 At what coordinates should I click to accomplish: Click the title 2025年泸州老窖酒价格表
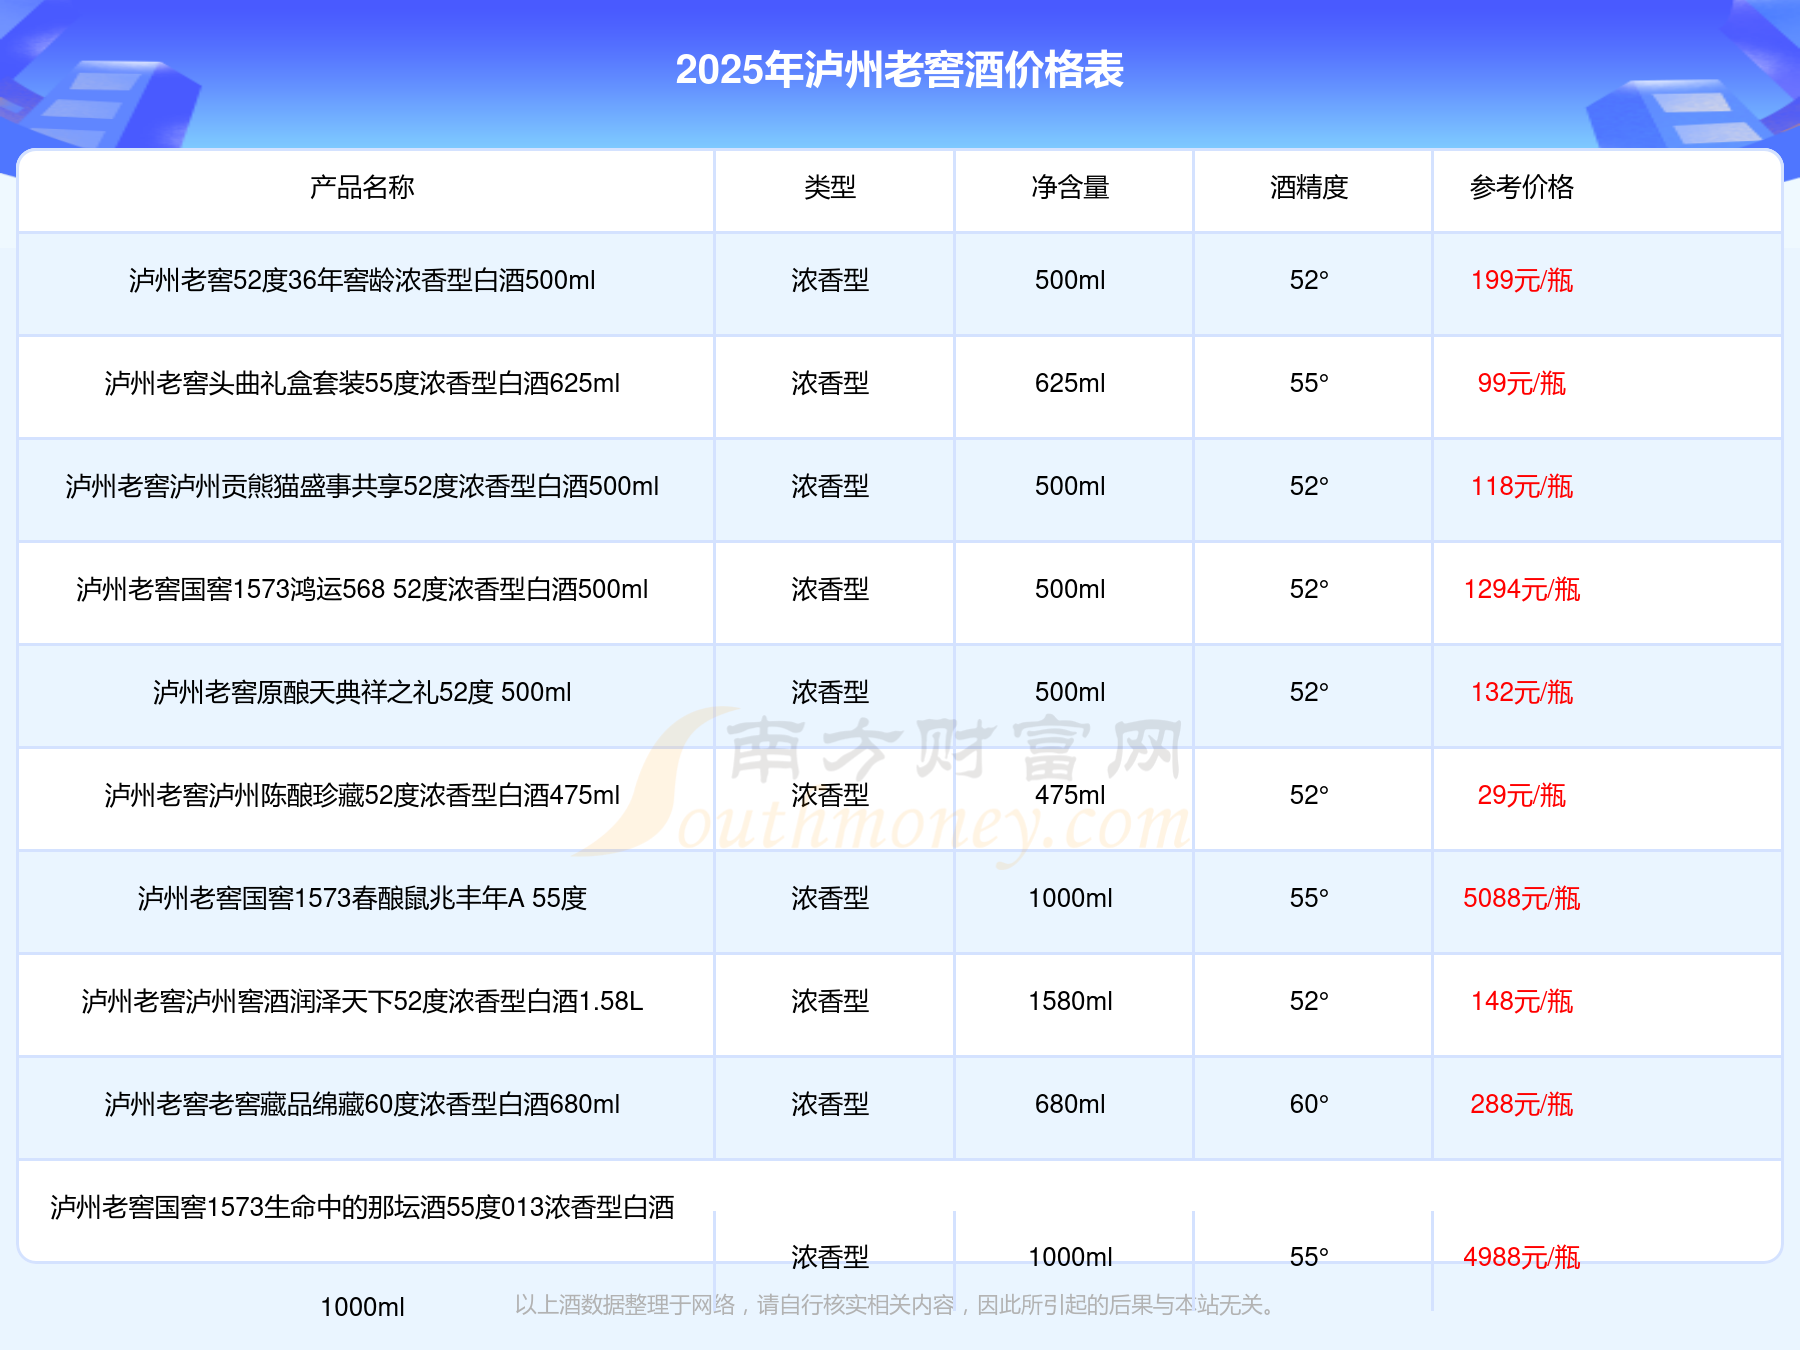(x=899, y=70)
